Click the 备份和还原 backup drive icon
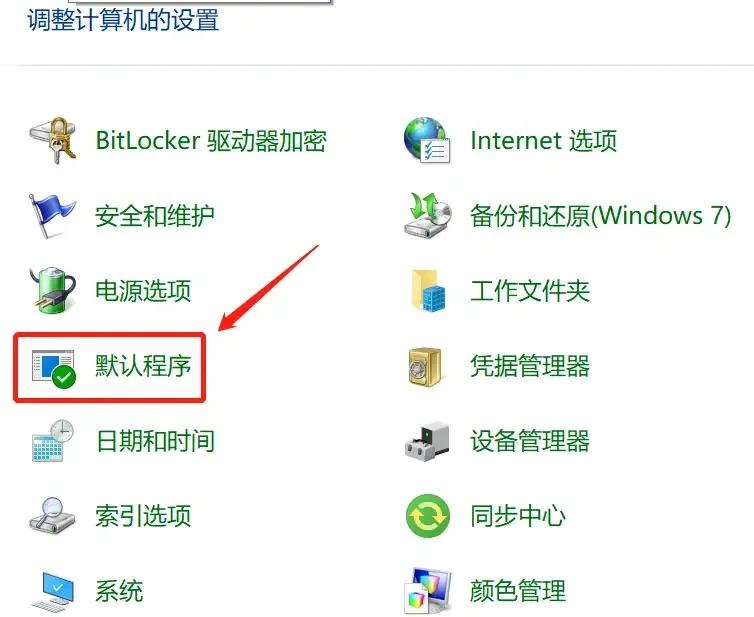The height and width of the screenshot is (617, 754). 428,215
